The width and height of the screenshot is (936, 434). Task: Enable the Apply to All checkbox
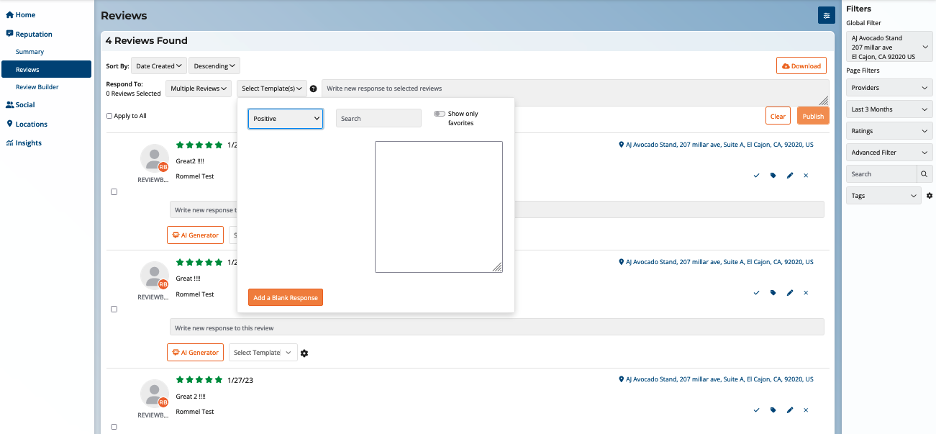pos(109,116)
